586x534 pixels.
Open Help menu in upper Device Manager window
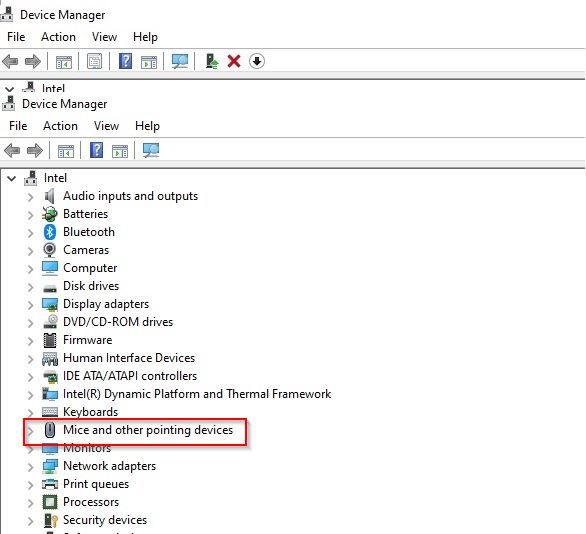[145, 37]
